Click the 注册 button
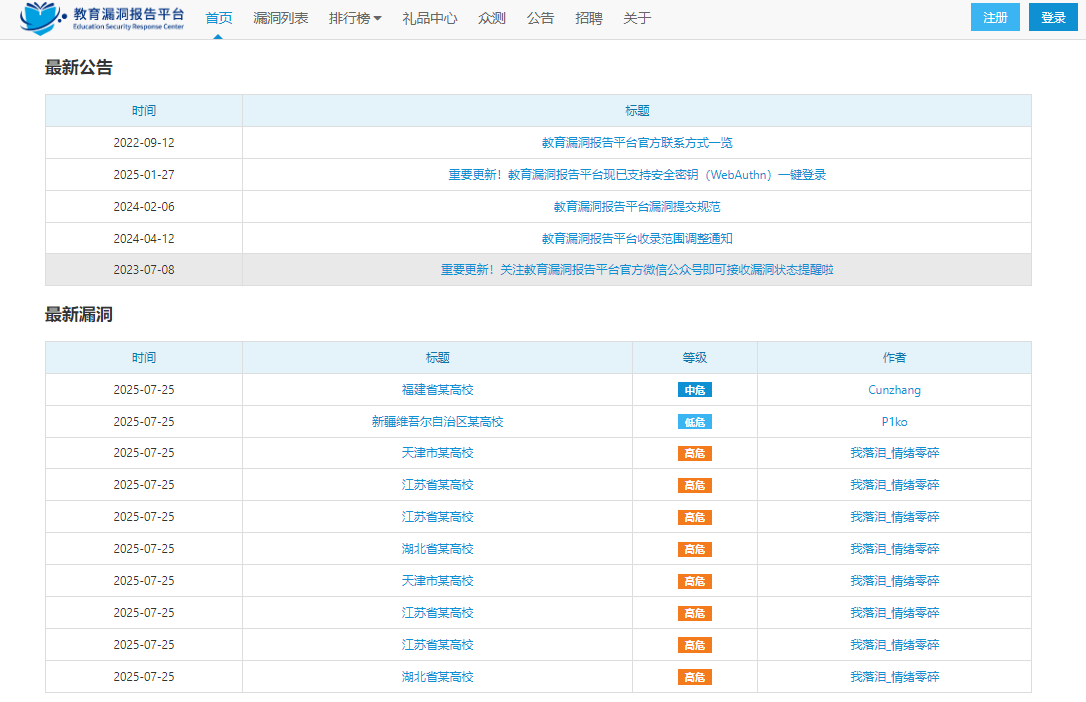The height and width of the screenshot is (702, 1086). point(995,17)
